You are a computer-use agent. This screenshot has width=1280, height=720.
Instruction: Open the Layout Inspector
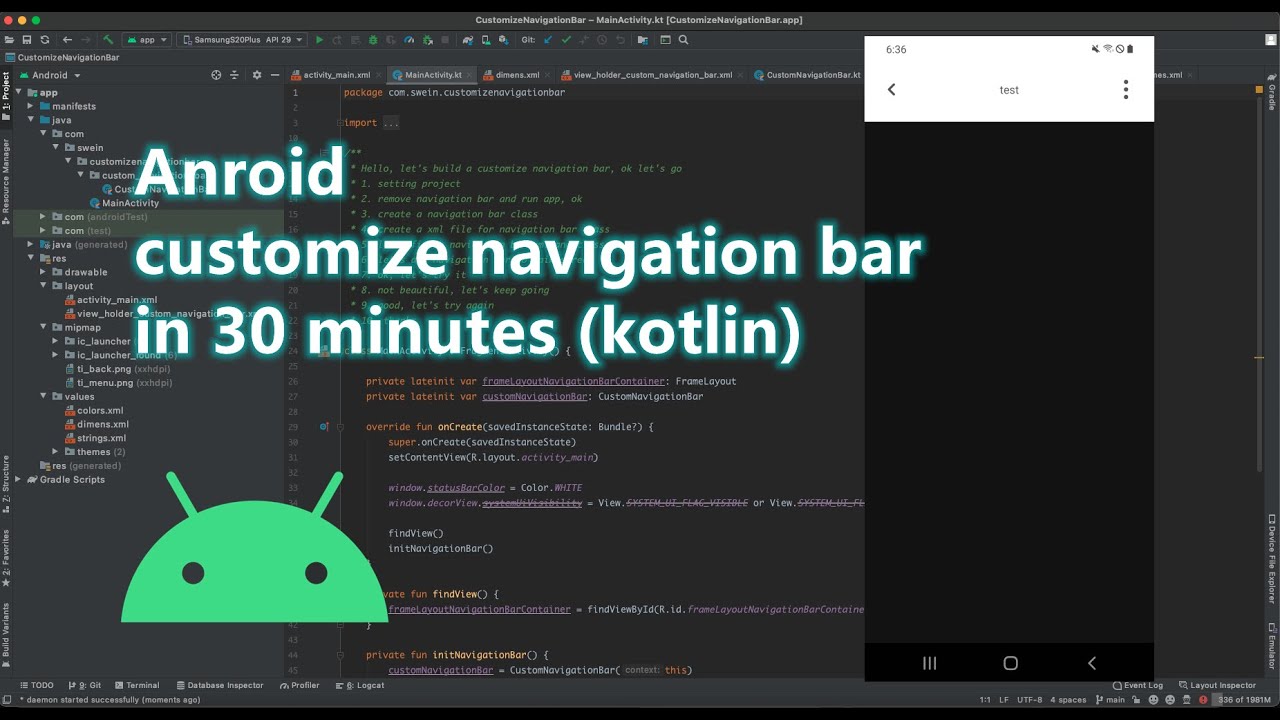click(x=1217, y=685)
